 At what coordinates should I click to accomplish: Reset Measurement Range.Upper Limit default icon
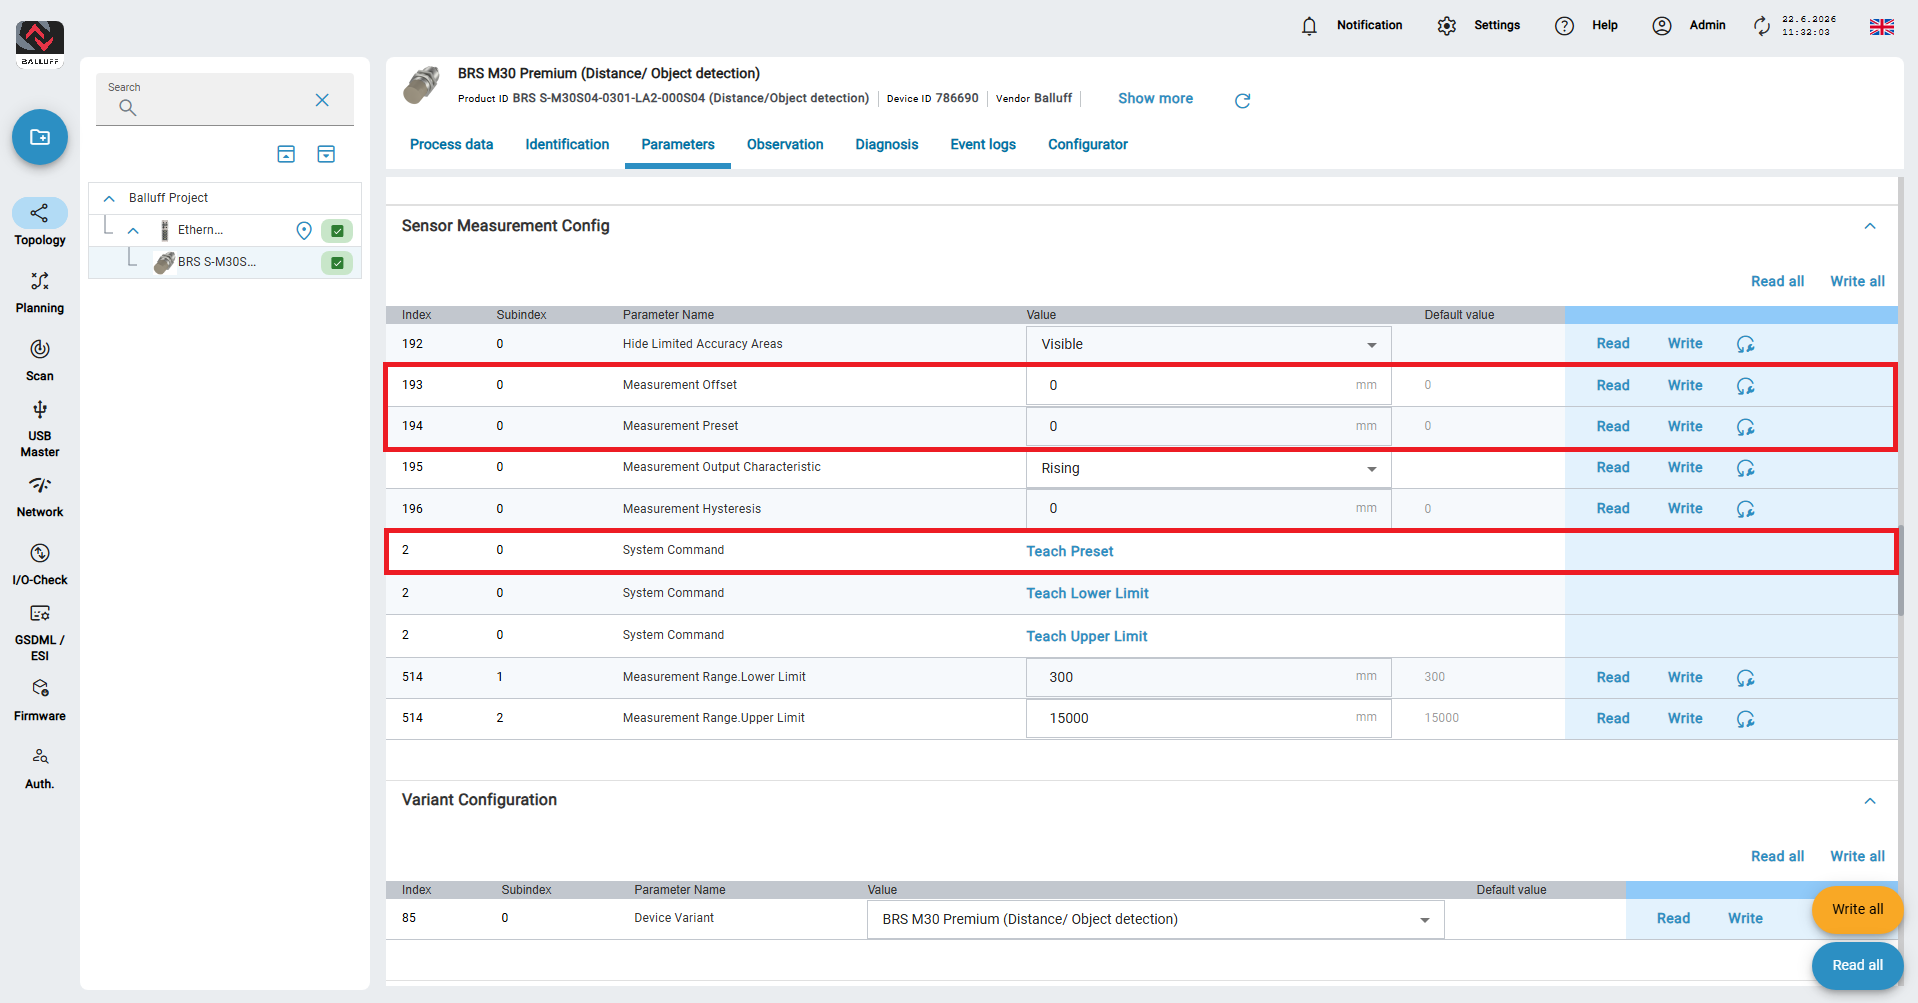(x=1746, y=719)
